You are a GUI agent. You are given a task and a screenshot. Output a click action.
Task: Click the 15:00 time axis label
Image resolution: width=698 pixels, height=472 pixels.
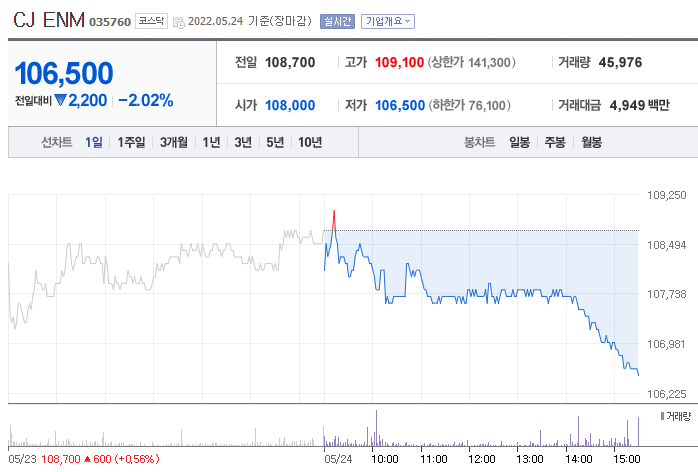point(627,459)
